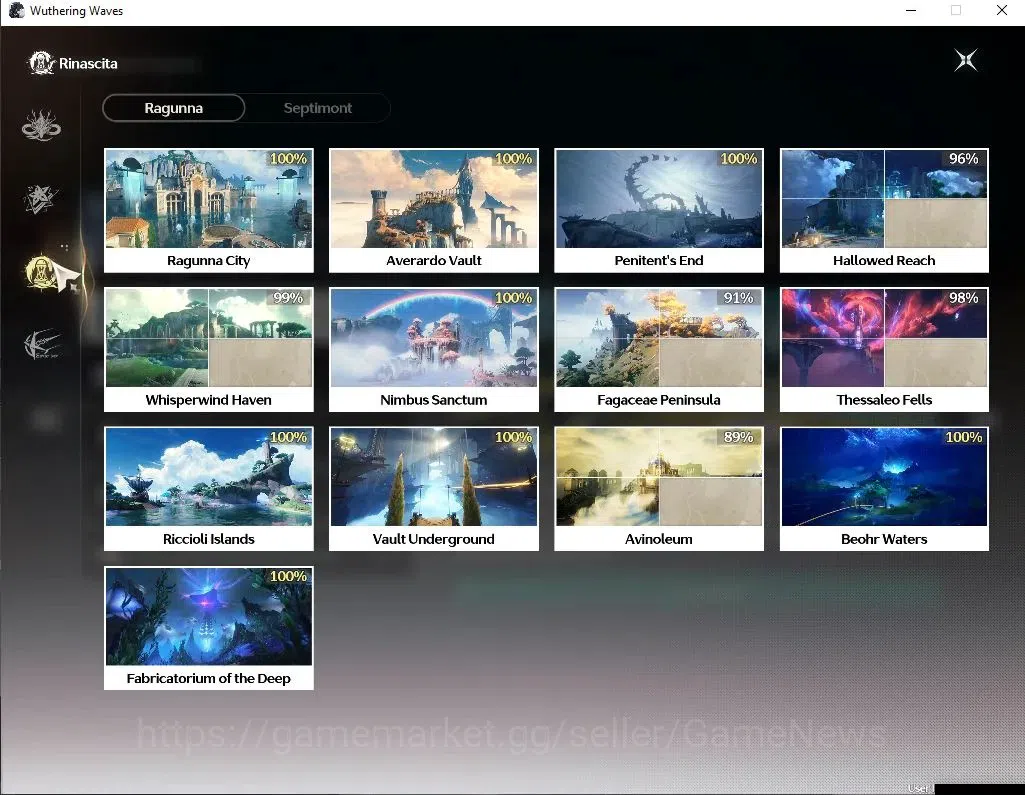Screen dimensions: 1025x795
Task: Open the Averardo Vault thumbnail
Action: point(433,198)
